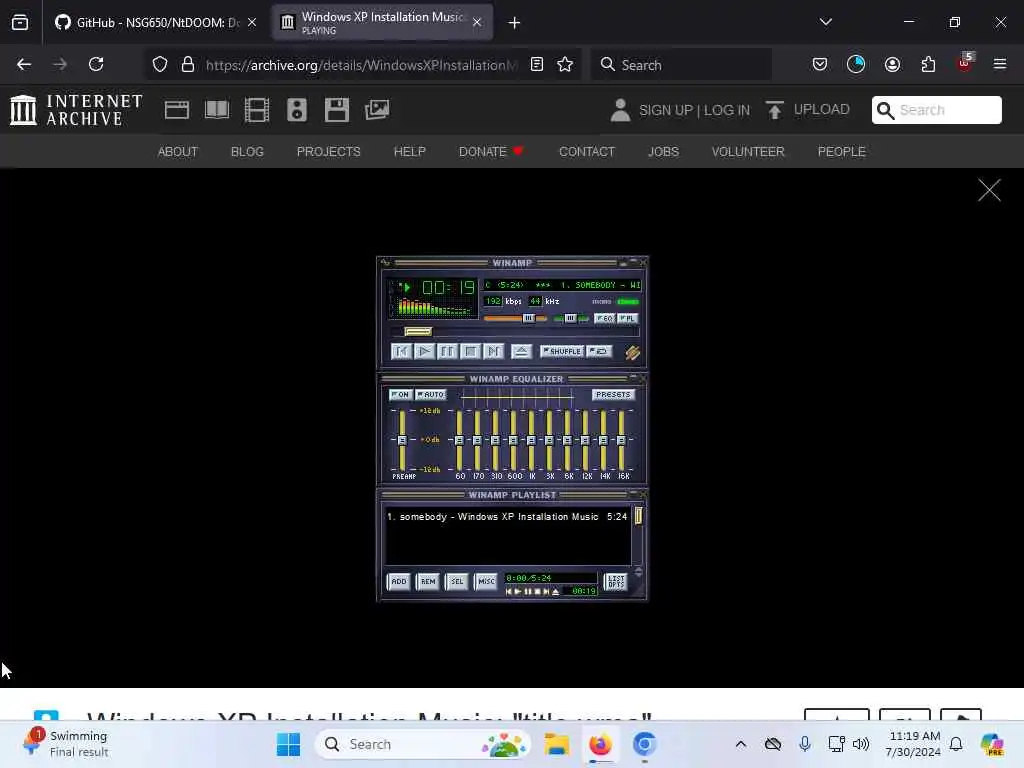Click the 1K equalizer band slider
The image size is (1024, 768).
(532, 440)
